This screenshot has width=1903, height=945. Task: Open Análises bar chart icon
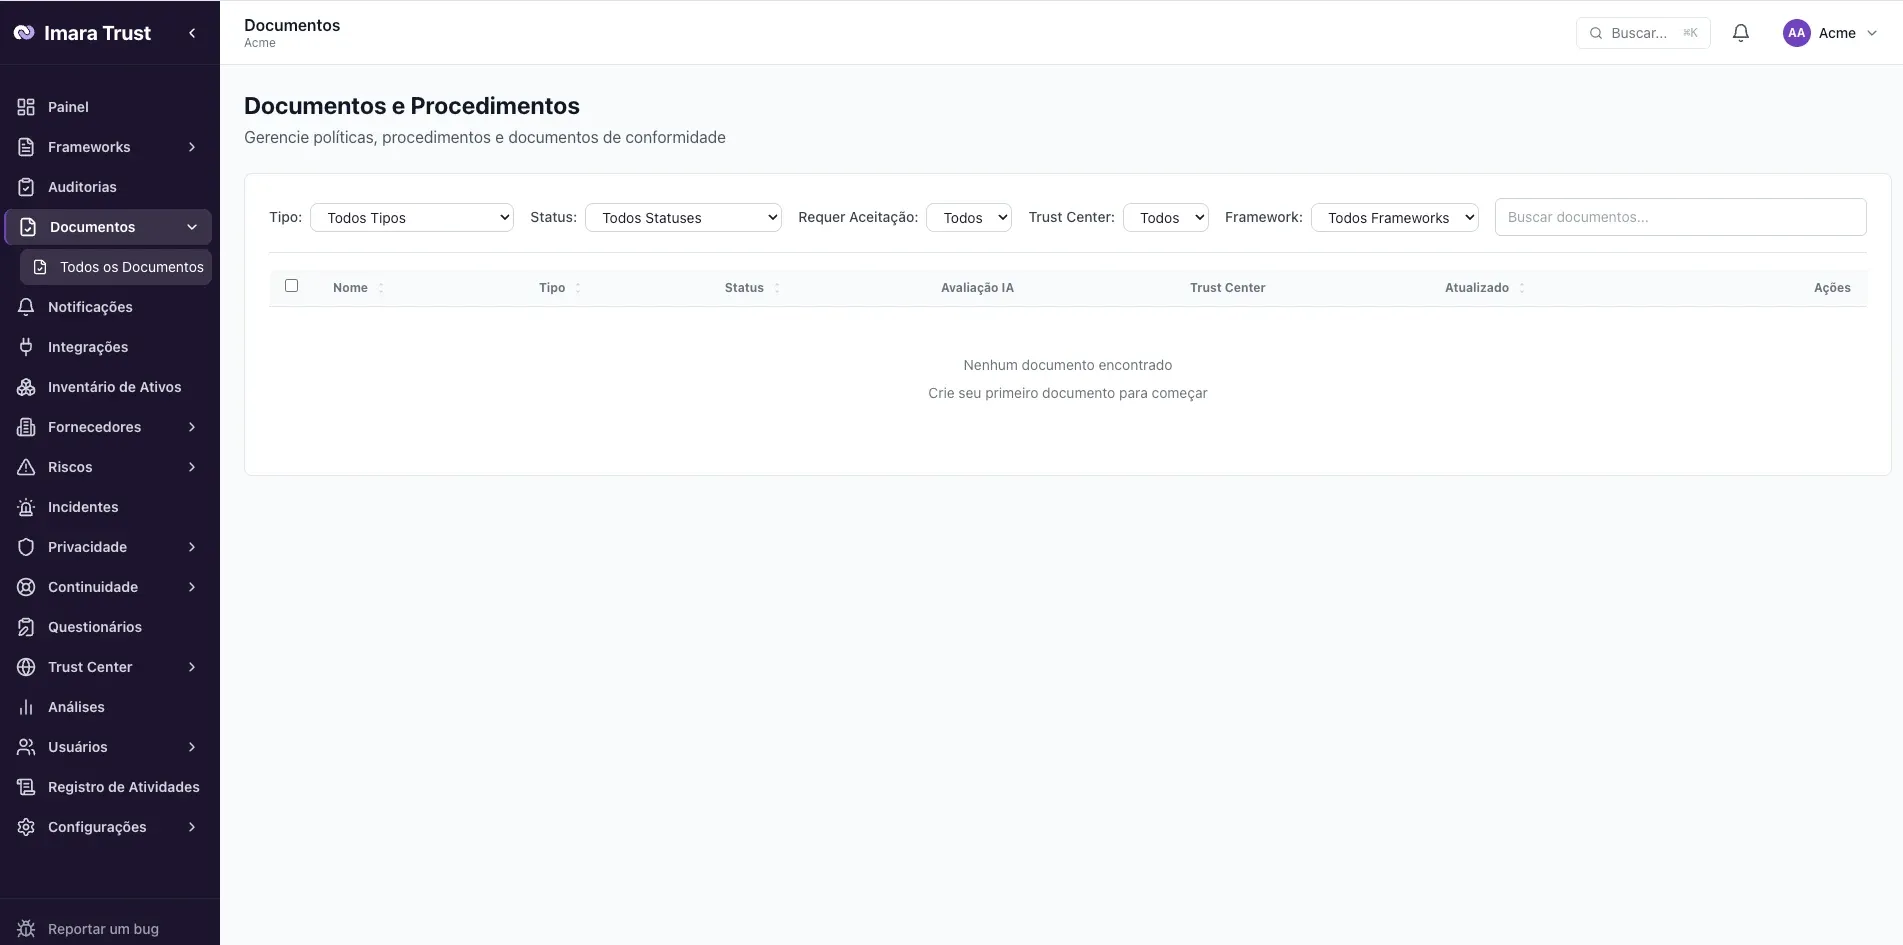(26, 707)
